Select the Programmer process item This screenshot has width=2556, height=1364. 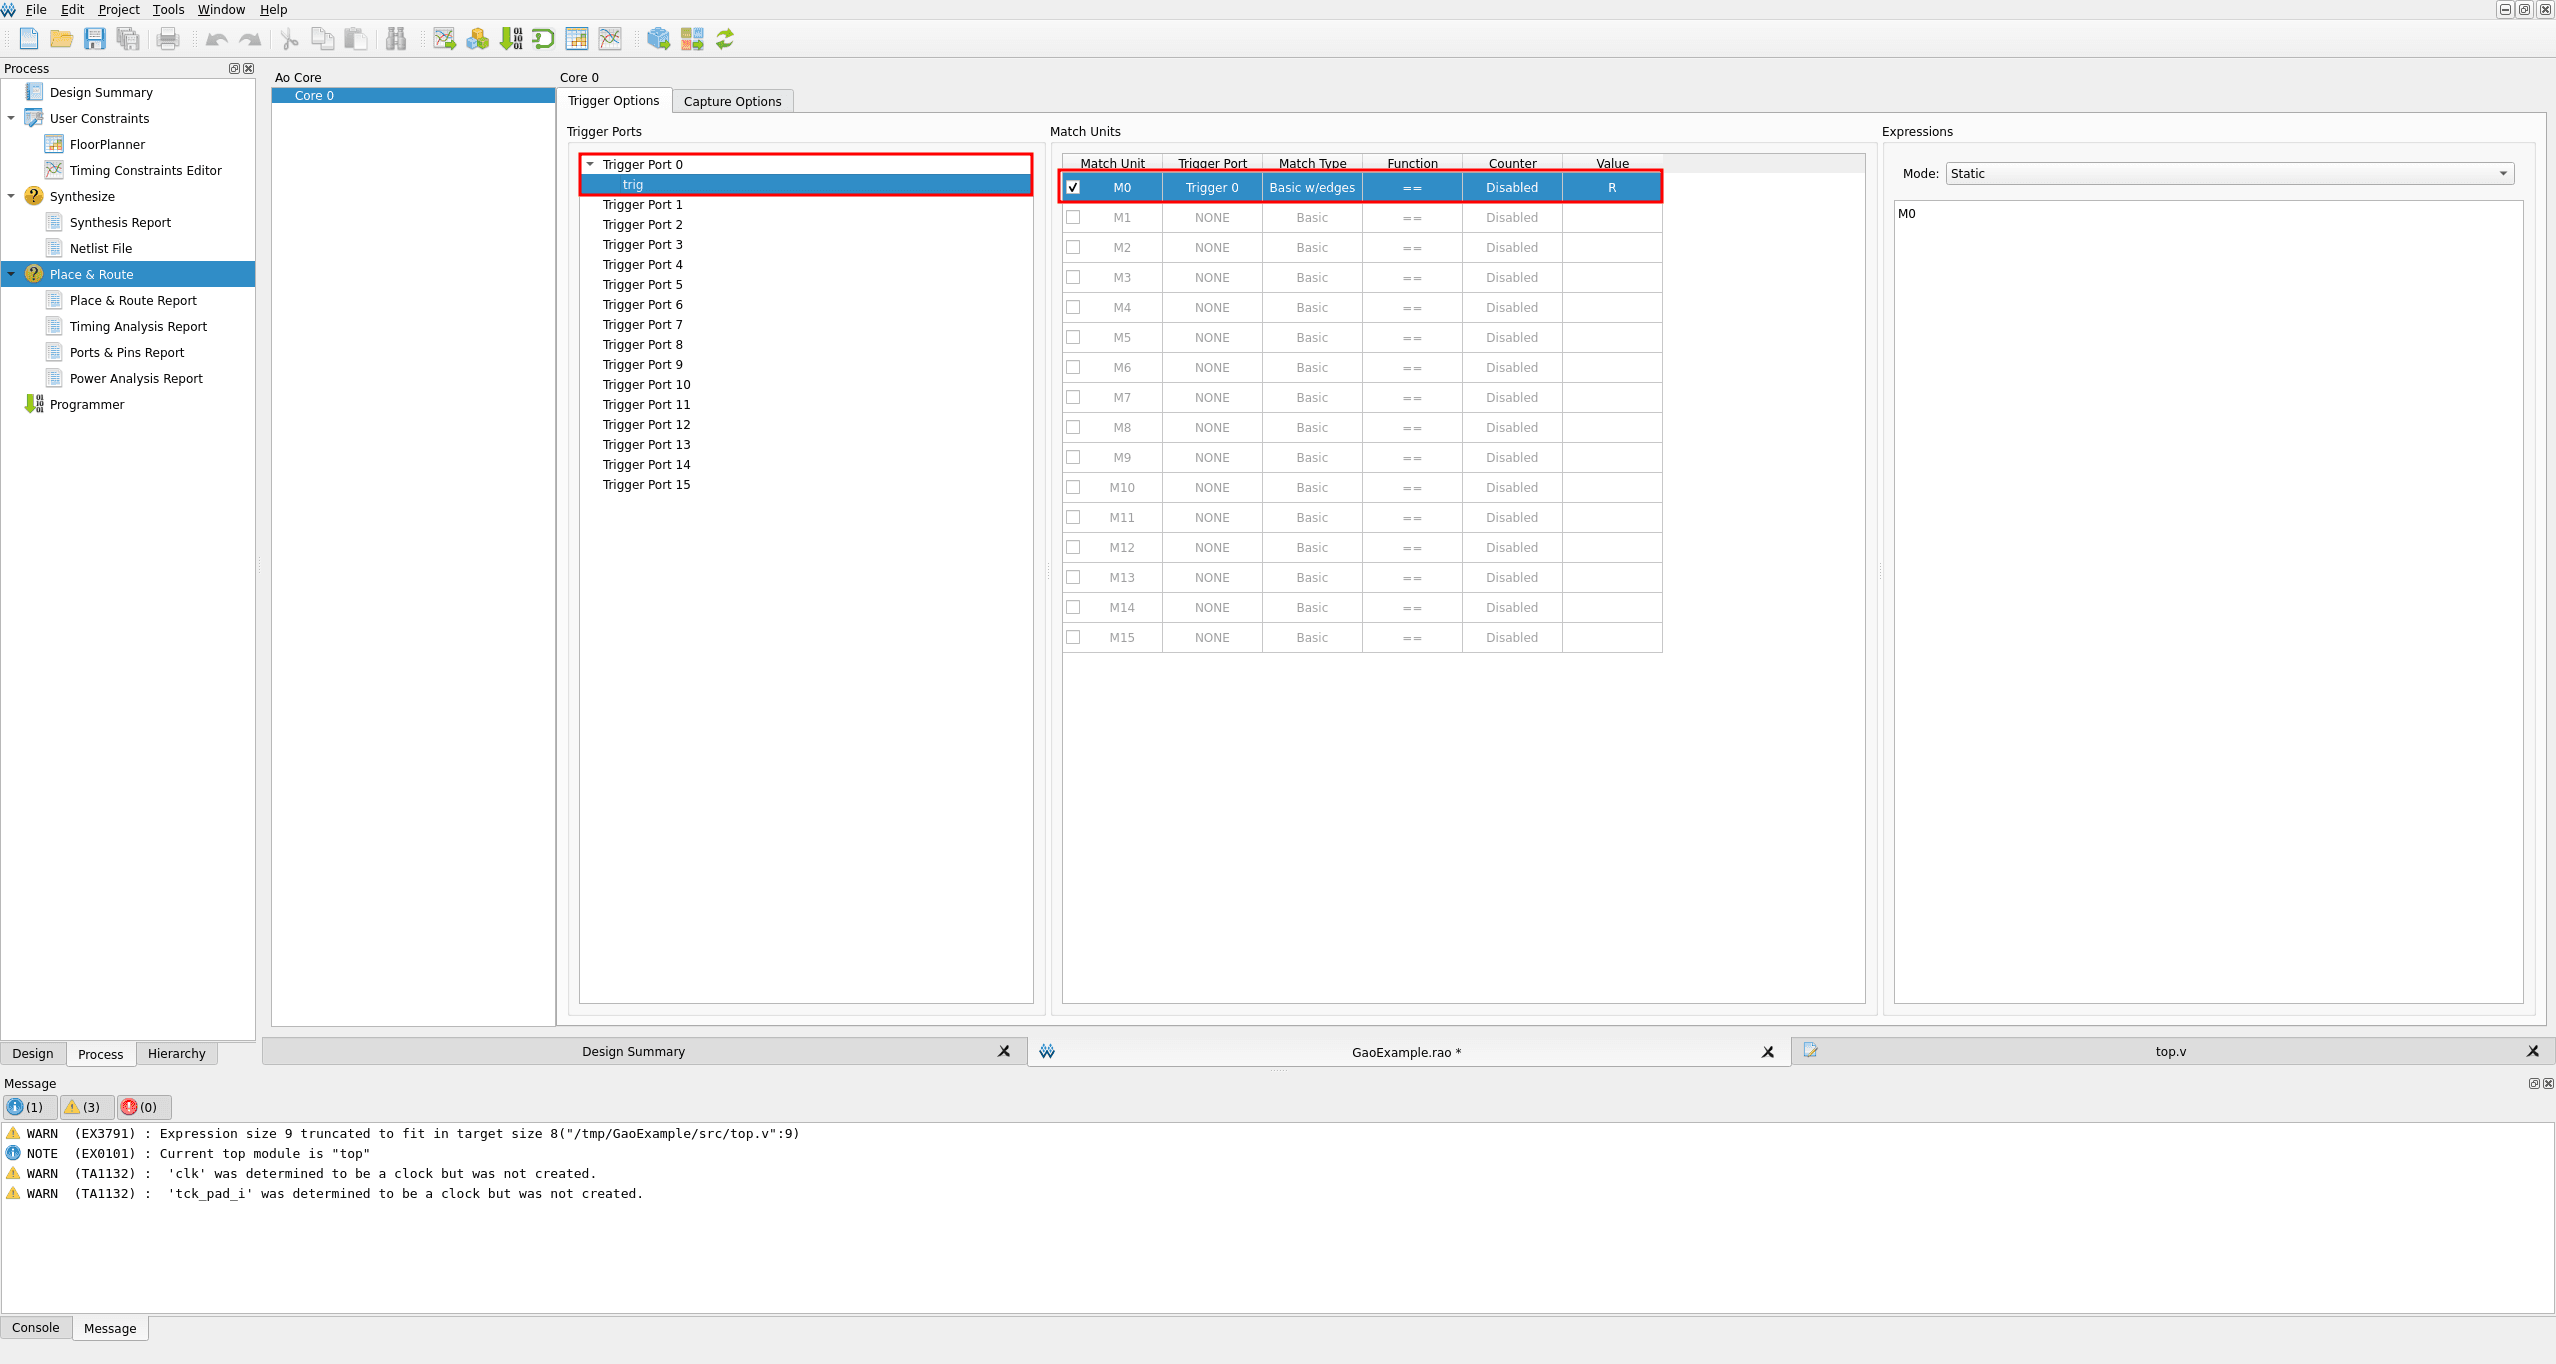pyautogui.click(x=87, y=404)
